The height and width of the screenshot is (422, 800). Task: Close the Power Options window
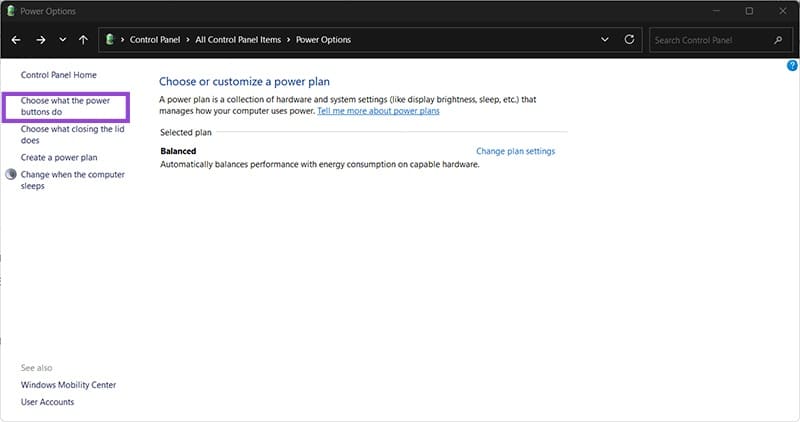783,11
